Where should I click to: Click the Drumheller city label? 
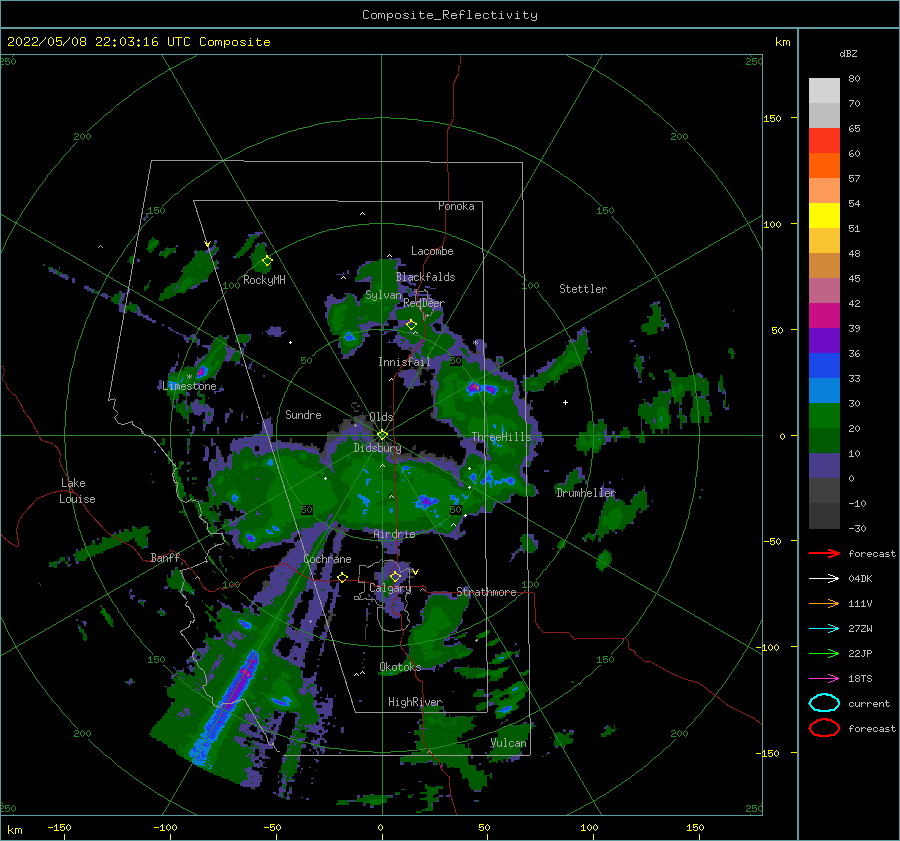[585, 493]
